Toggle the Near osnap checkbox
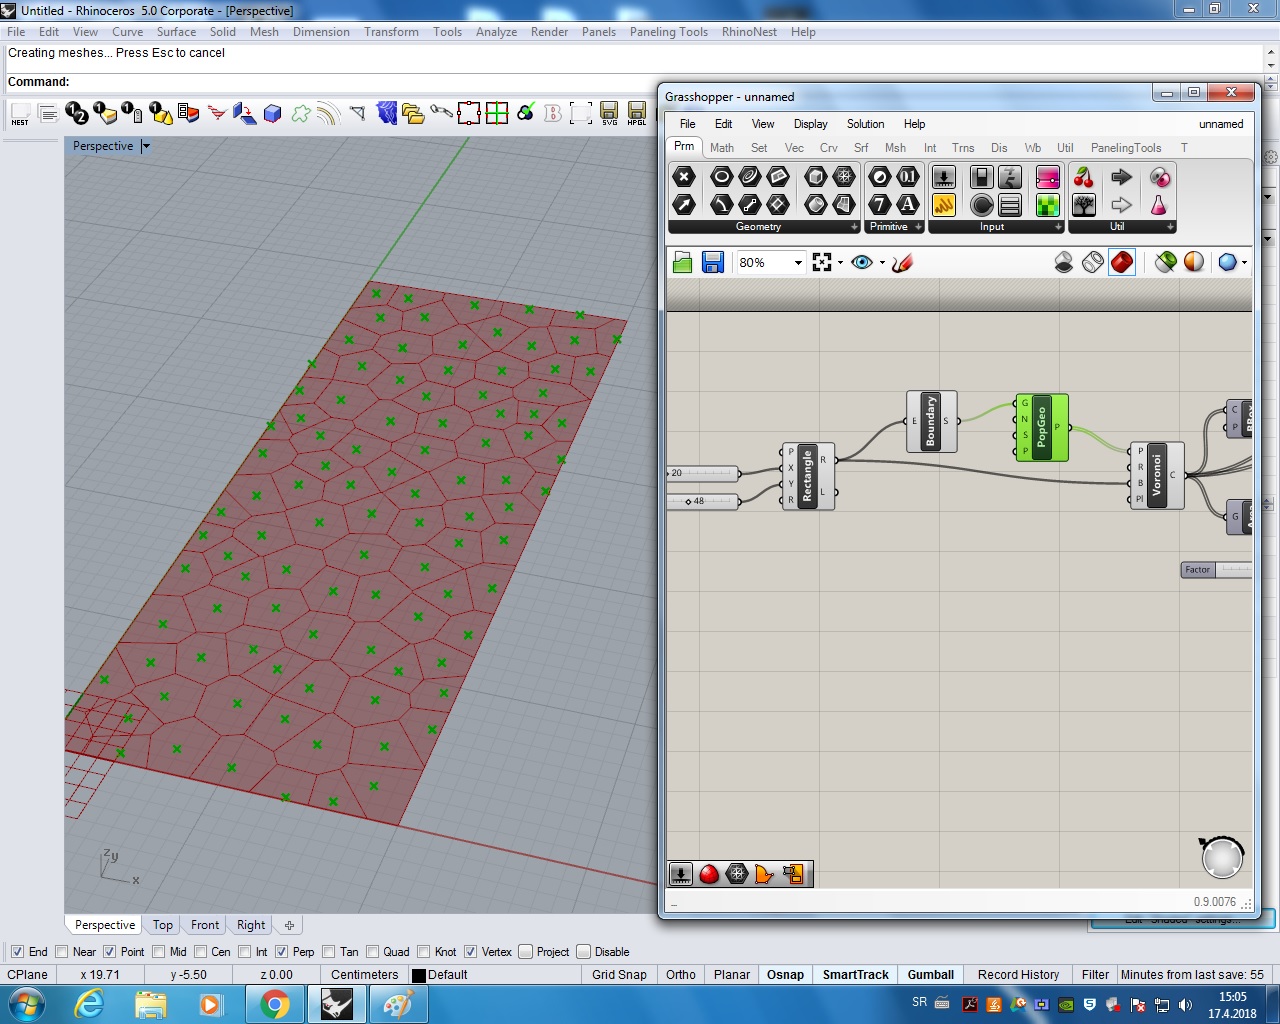 point(62,952)
